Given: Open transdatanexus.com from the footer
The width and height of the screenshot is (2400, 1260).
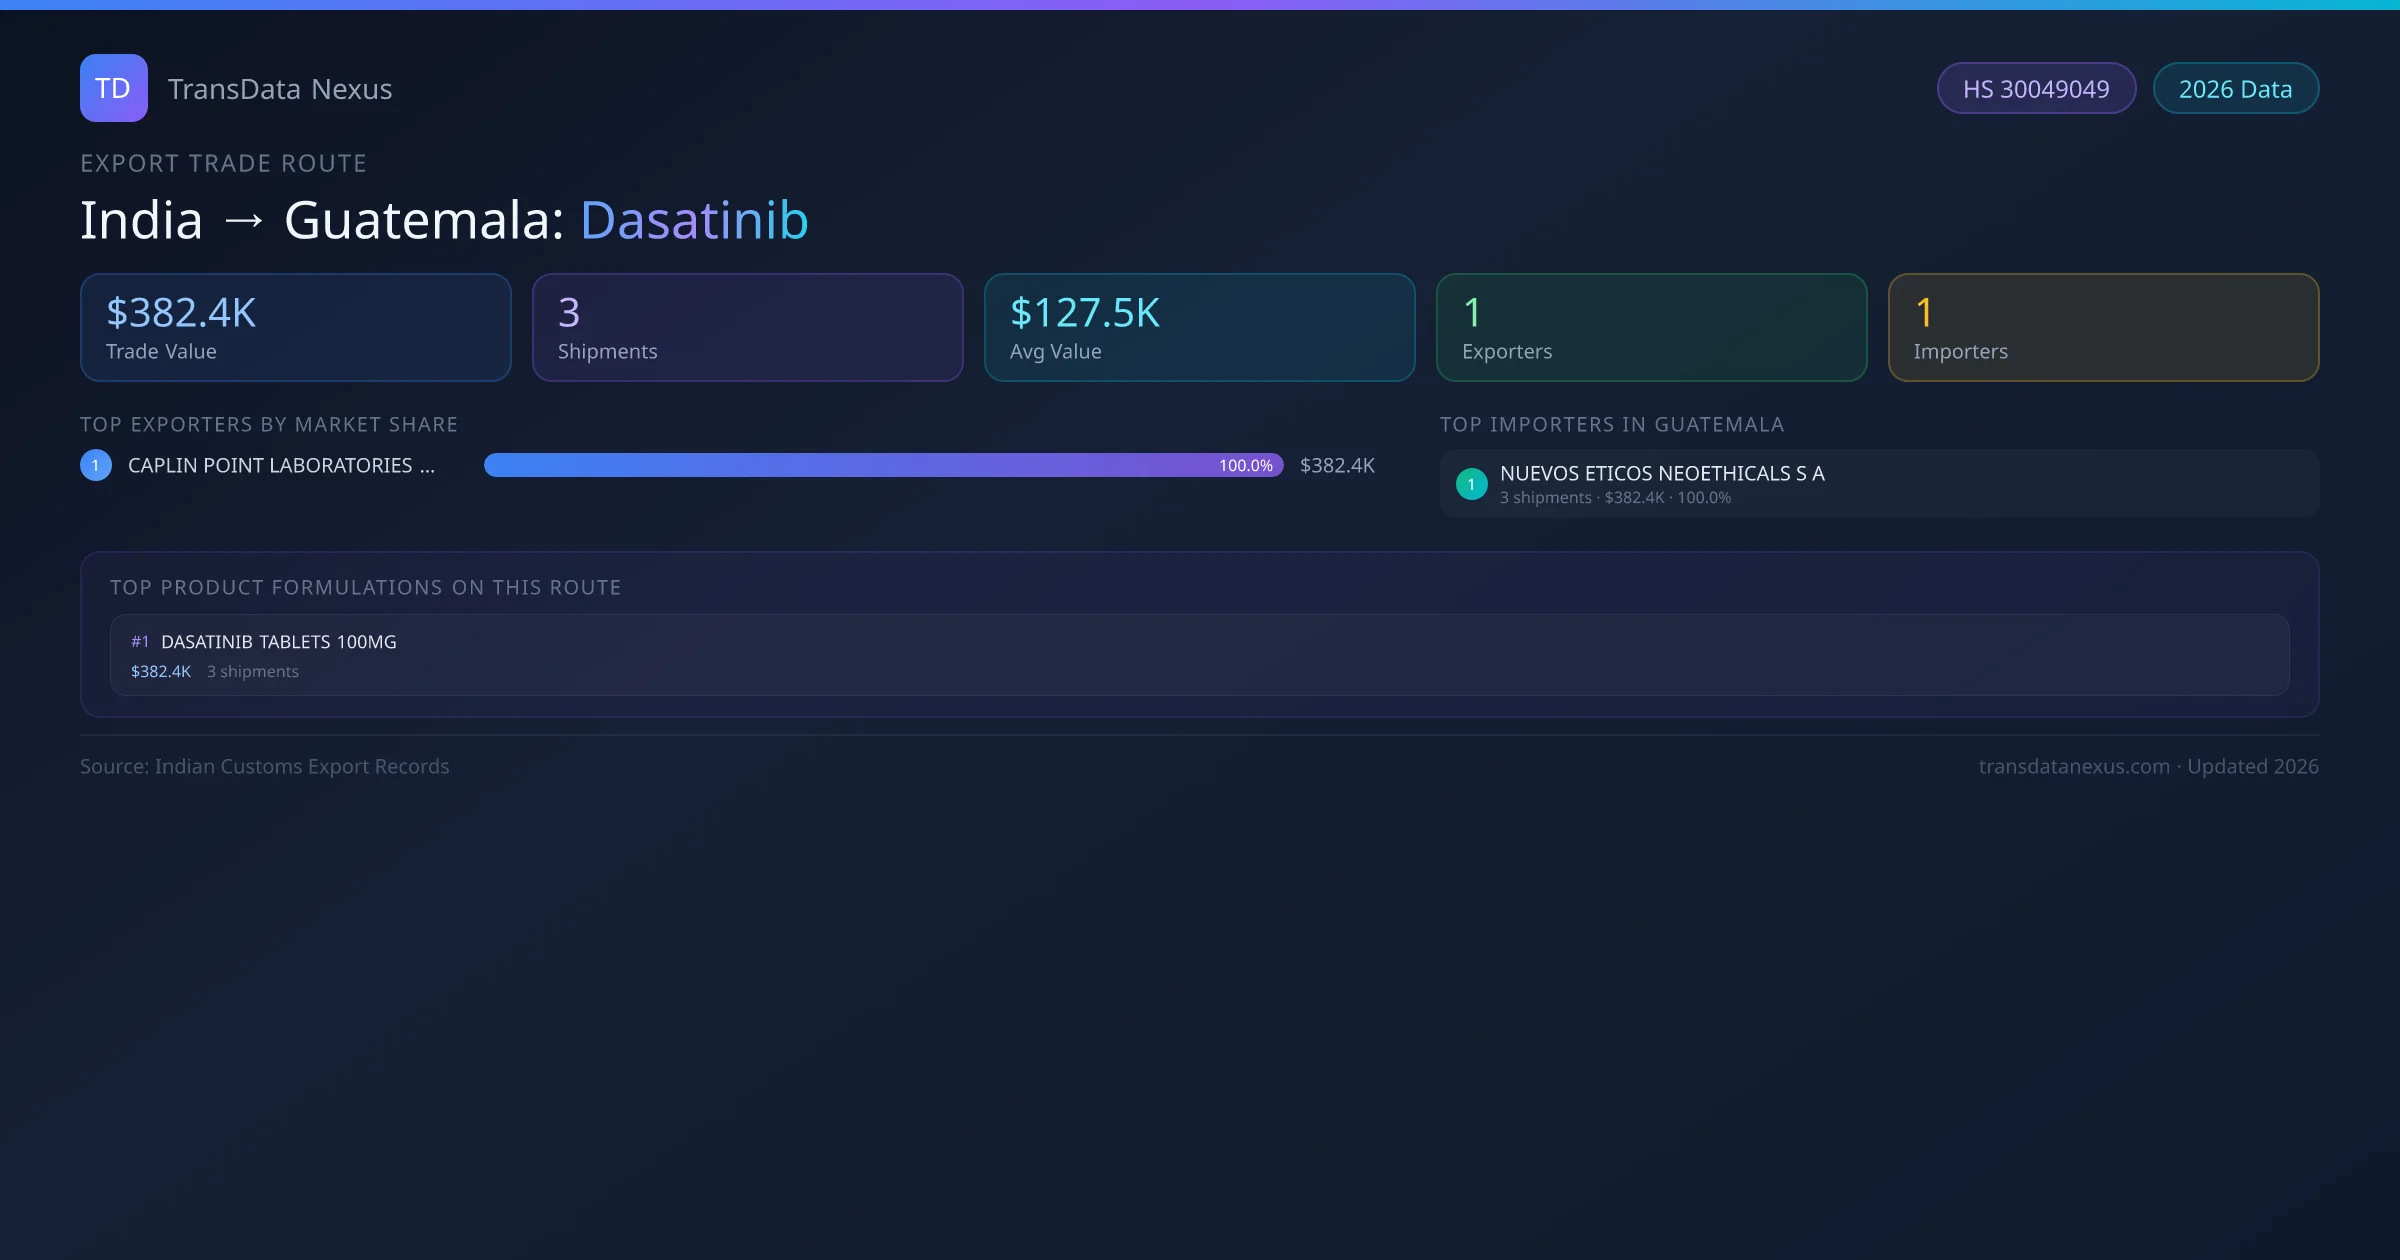Looking at the screenshot, I should pos(2075,766).
